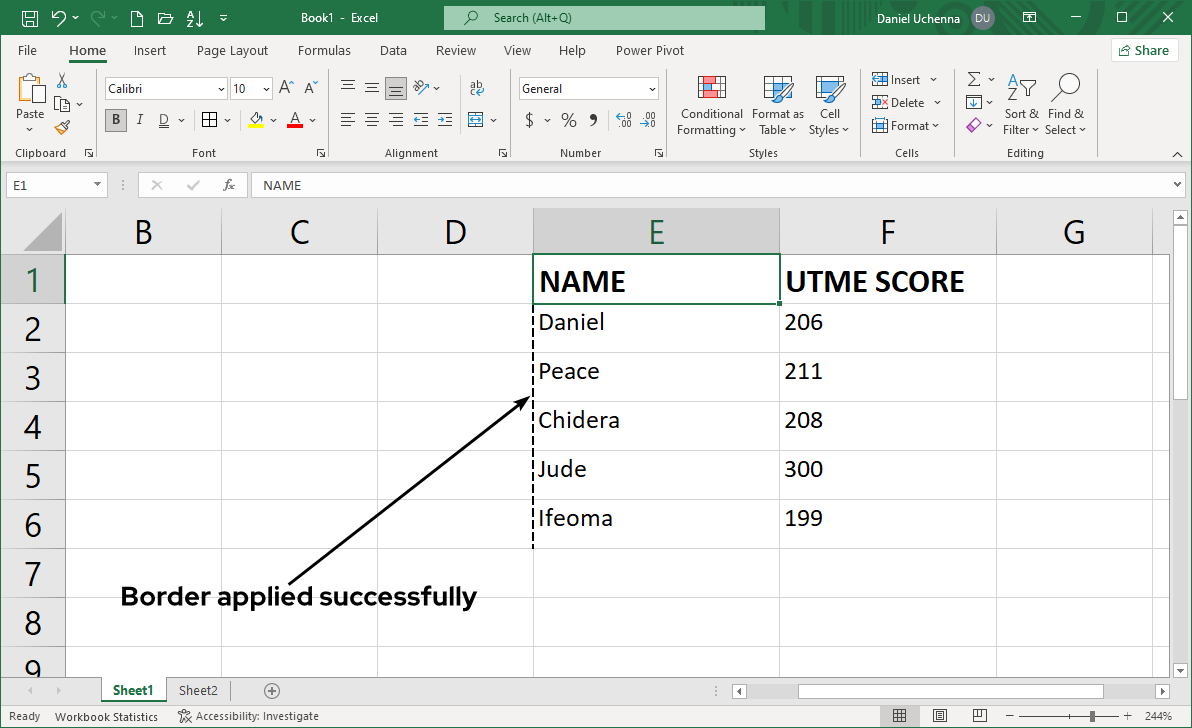Image resolution: width=1192 pixels, height=728 pixels.
Task: Open the Formulas ribbon tab
Action: tap(324, 51)
